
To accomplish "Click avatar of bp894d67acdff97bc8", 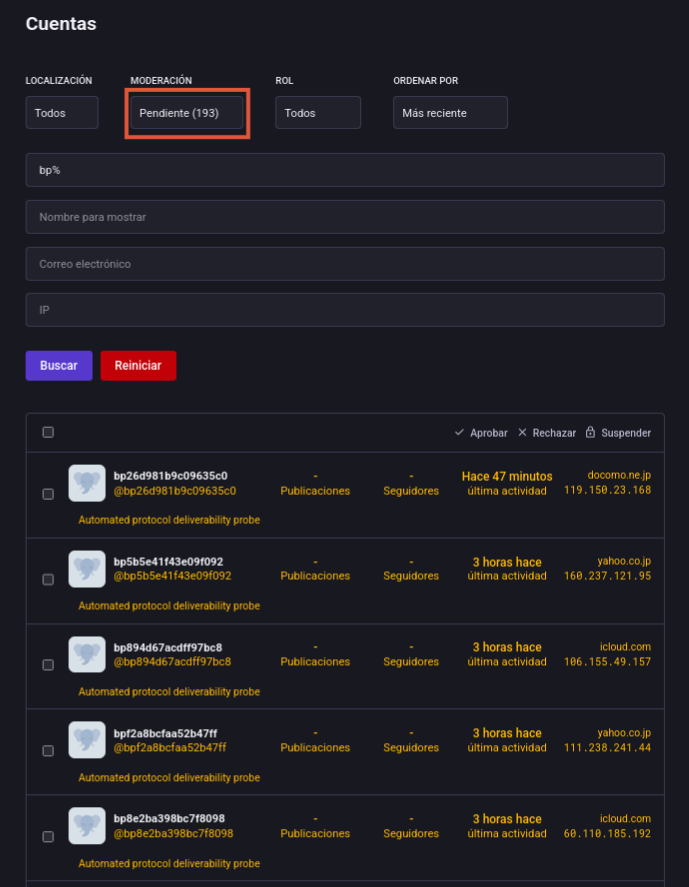I will click(87, 655).
